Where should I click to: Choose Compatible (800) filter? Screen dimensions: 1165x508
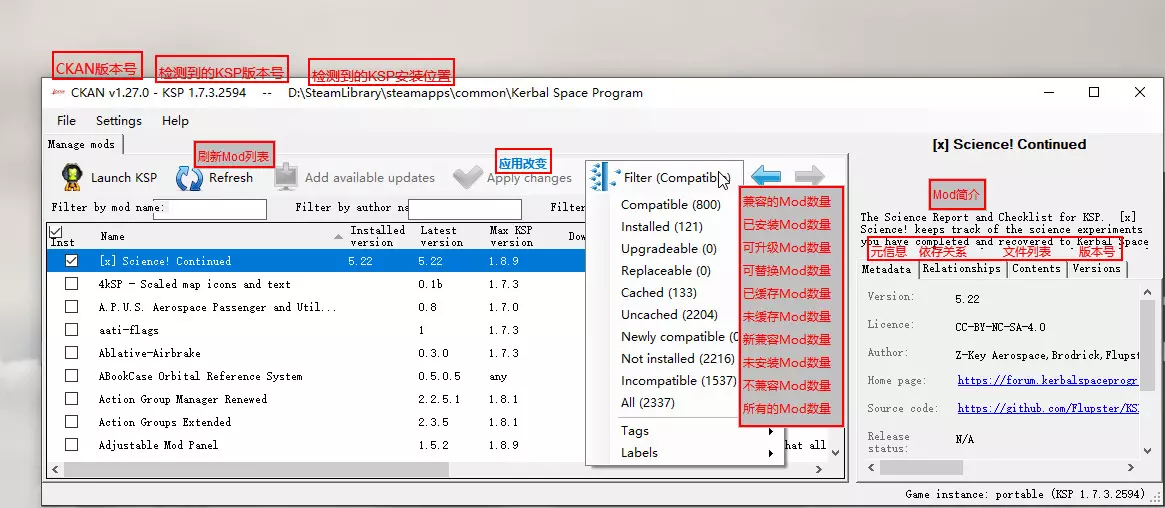(671, 204)
